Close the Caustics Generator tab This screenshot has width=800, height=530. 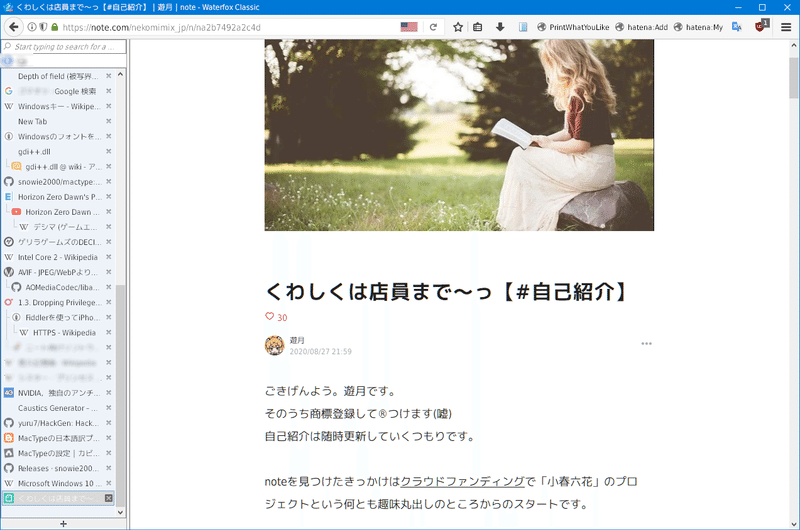tap(109, 408)
